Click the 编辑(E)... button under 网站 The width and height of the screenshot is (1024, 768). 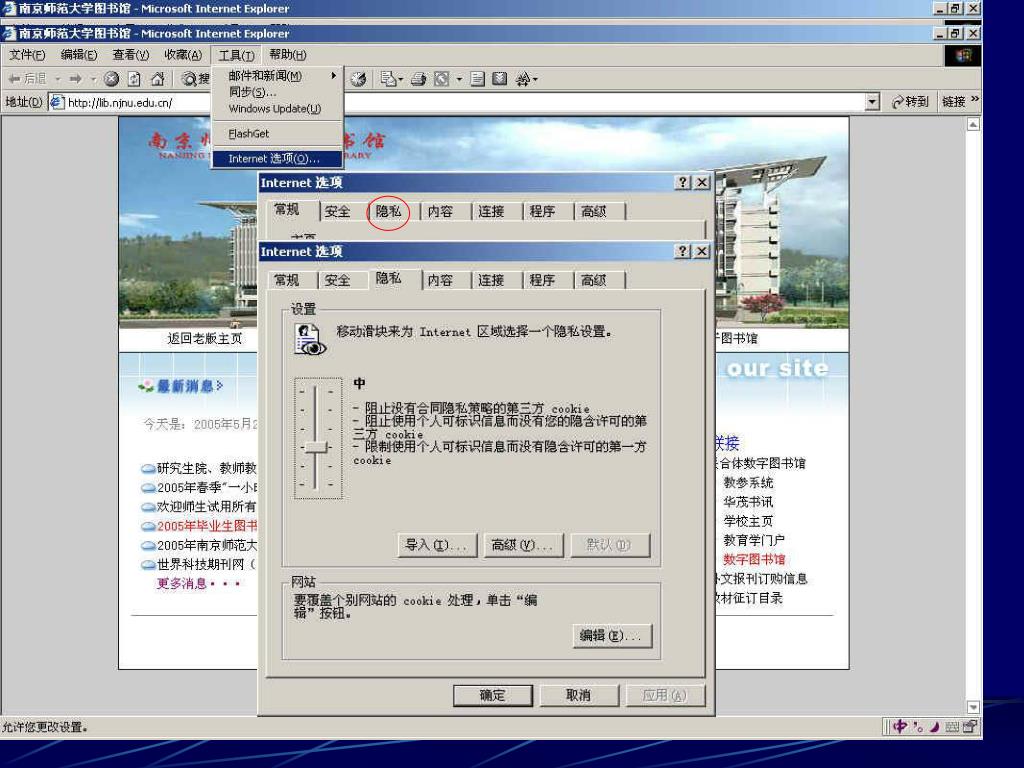pos(612,635)
